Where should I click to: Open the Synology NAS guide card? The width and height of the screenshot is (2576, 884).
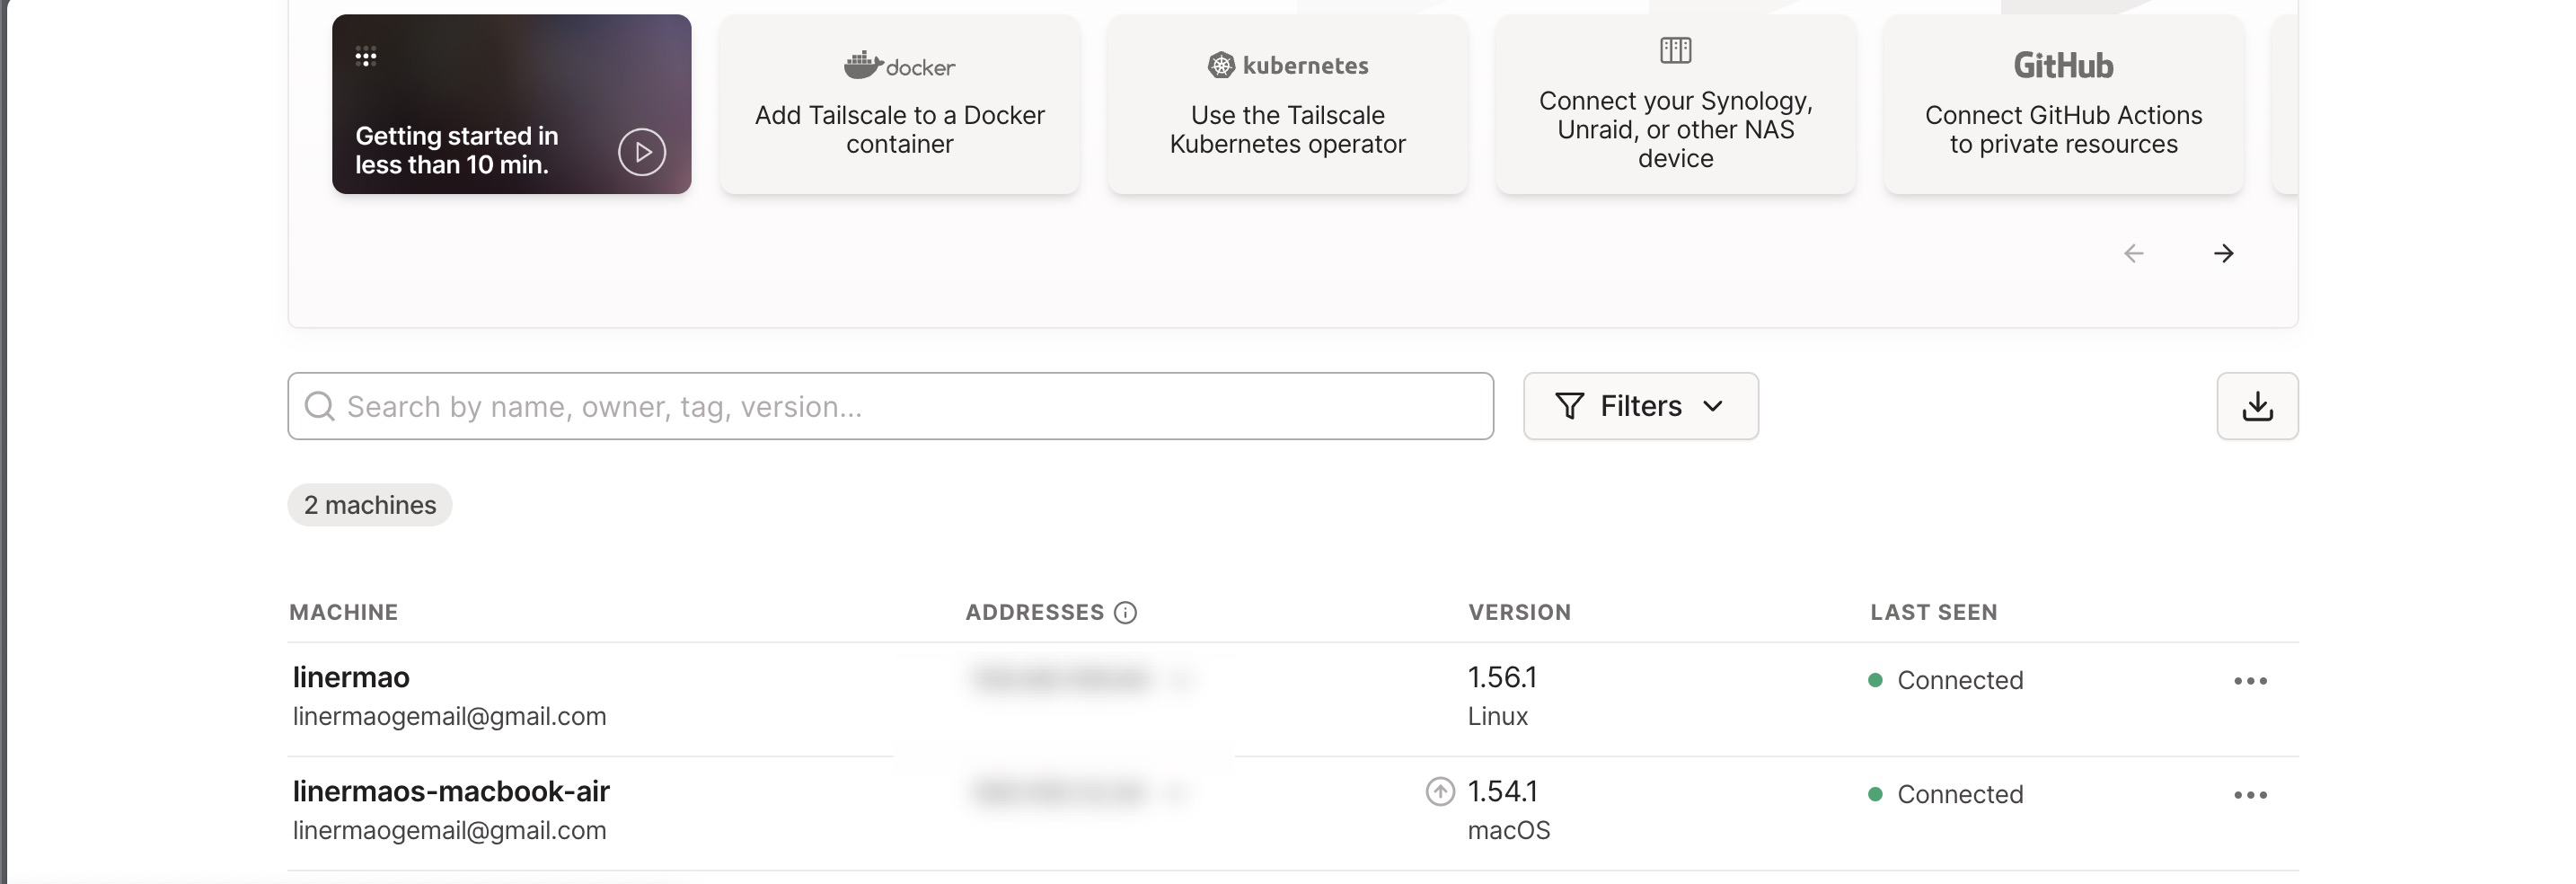coord(1675,129)
